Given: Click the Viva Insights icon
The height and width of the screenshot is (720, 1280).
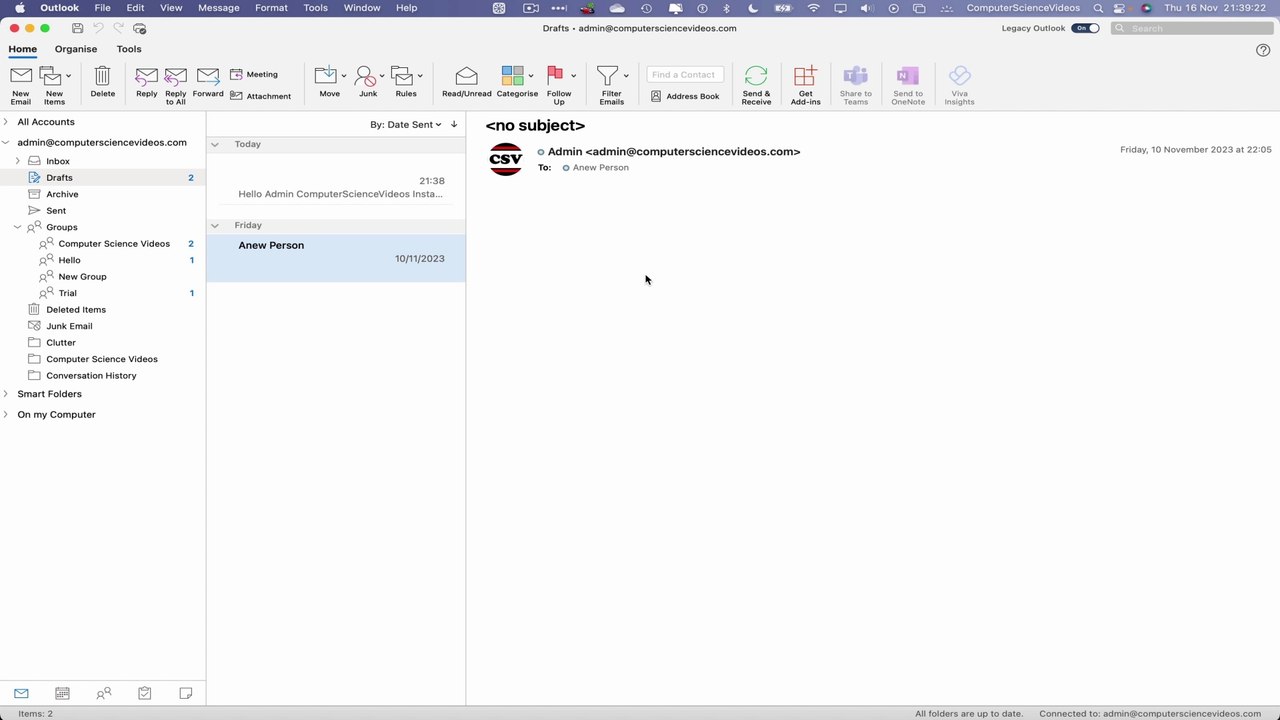Looking at the screenshot, I should (959, 76).
